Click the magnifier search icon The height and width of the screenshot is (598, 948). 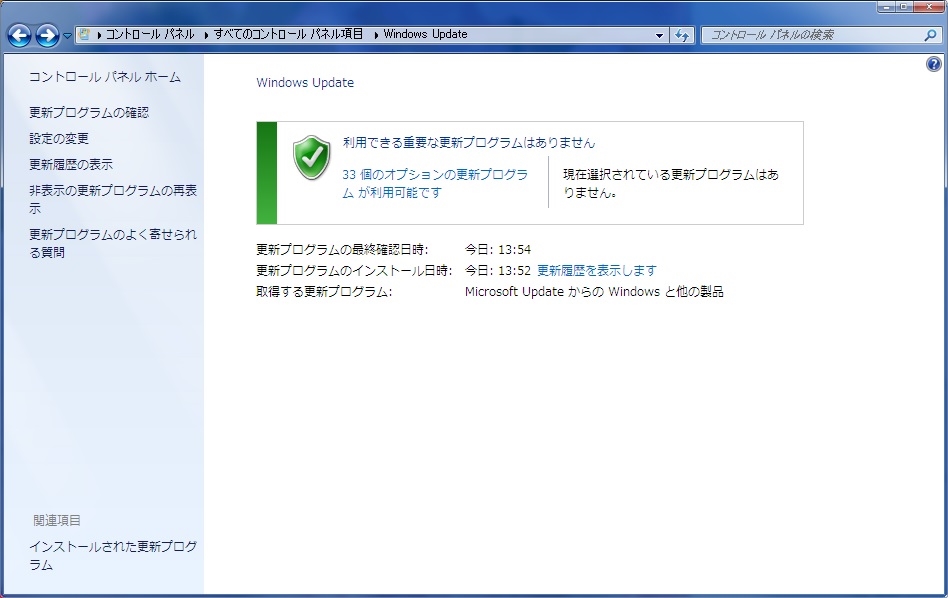click(x=930, y=35)
